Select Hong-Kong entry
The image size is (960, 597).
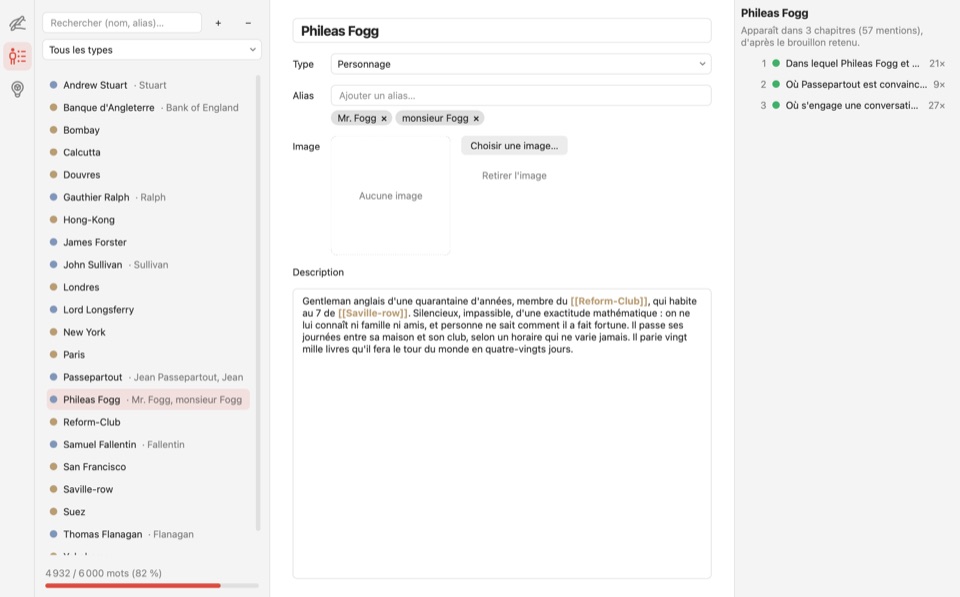pyautogui.click(x=148, y=219)
